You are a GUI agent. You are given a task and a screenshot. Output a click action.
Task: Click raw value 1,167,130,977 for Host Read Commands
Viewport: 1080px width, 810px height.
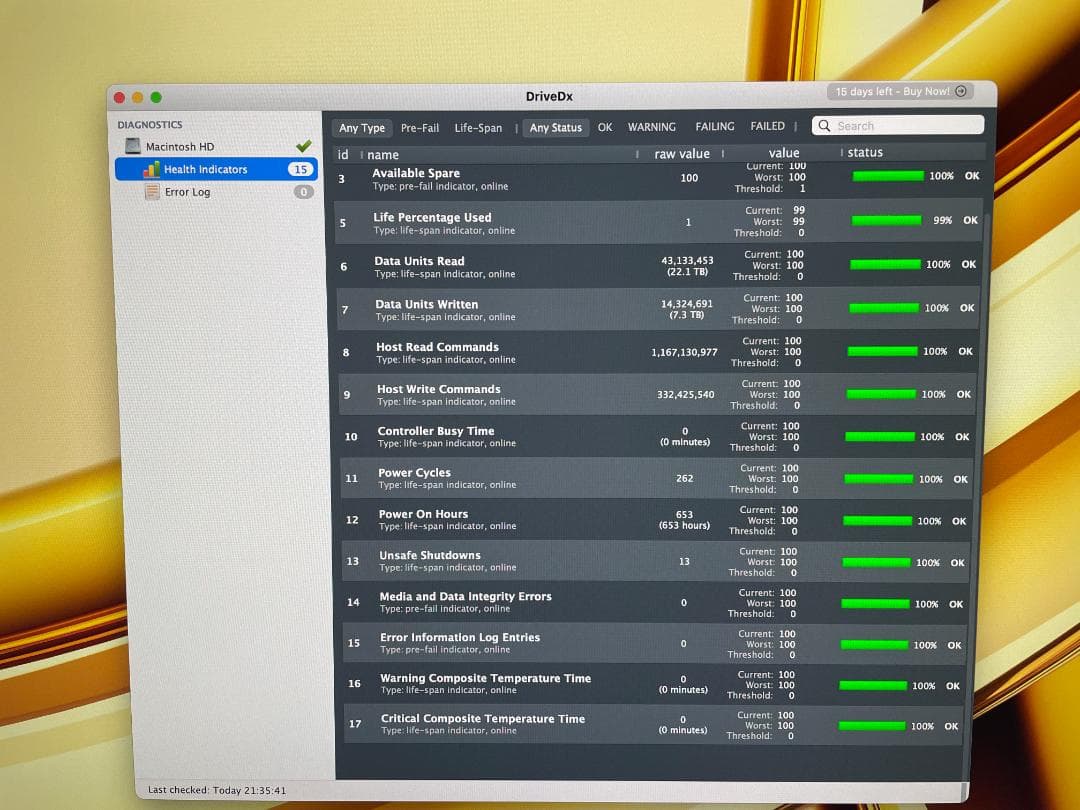pos(684,353)
